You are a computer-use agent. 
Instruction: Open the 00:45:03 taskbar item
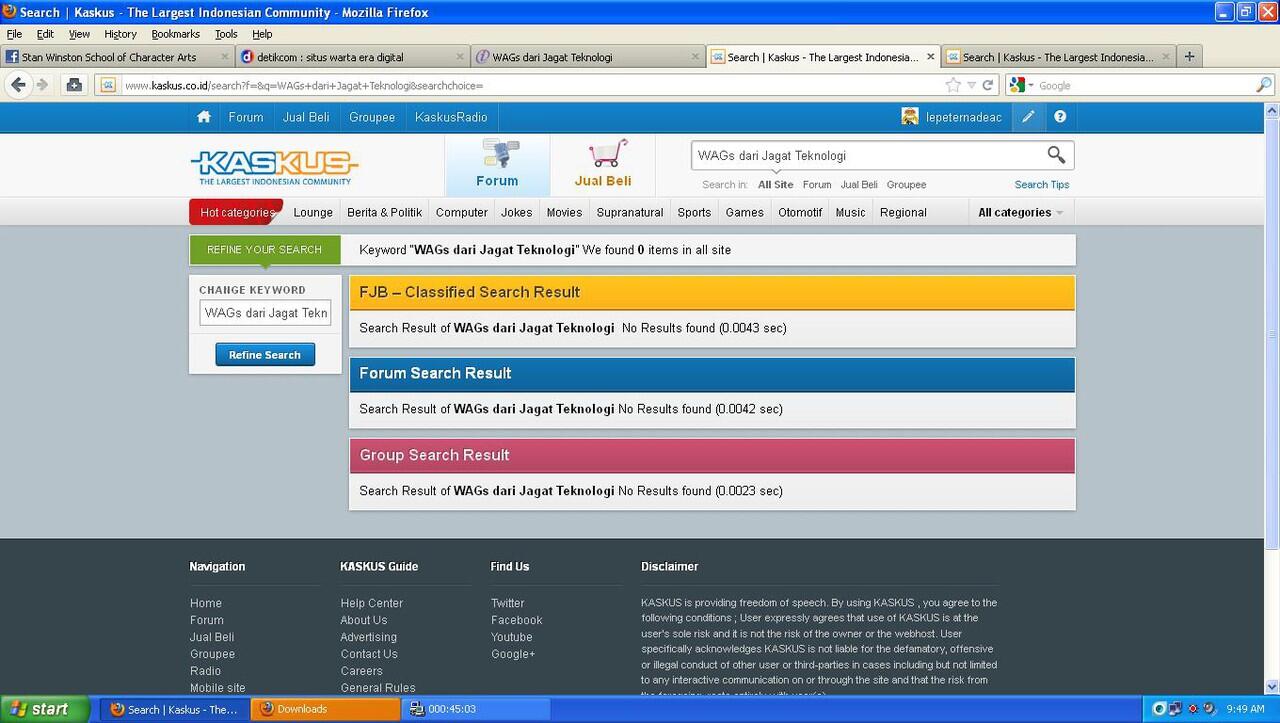(475, 709)
